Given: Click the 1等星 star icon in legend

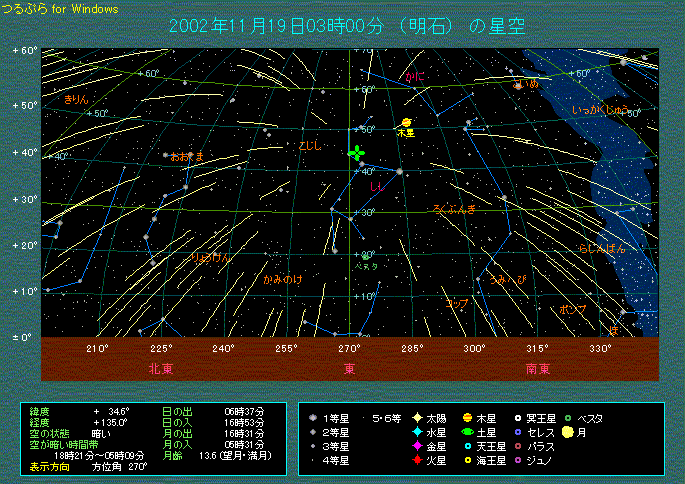Looking at the screenshot, I should click(313, 418).
